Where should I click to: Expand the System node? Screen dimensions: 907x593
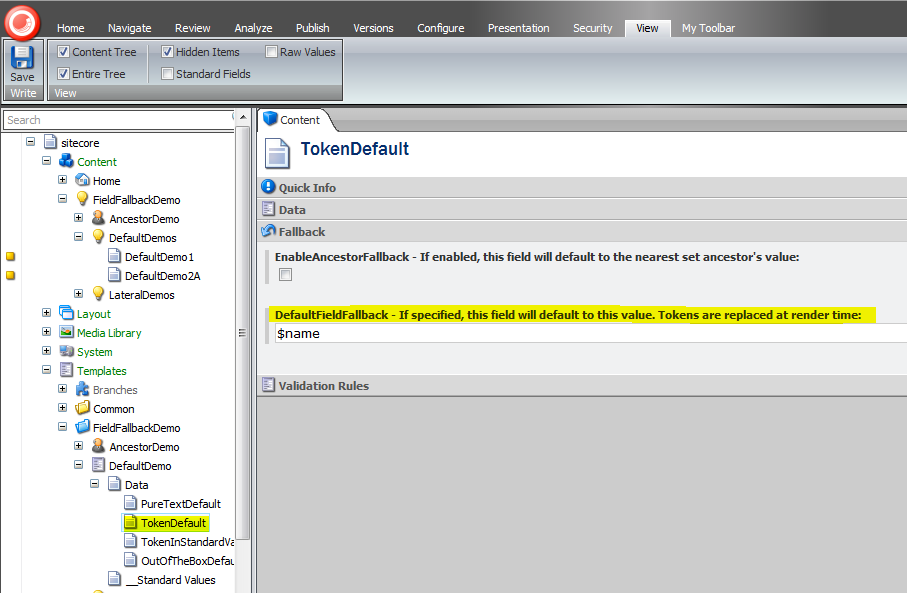[x=46, y=351]
